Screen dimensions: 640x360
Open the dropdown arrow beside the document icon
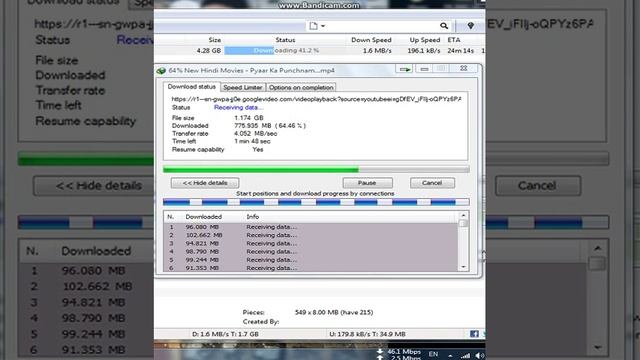pos(323,26)
